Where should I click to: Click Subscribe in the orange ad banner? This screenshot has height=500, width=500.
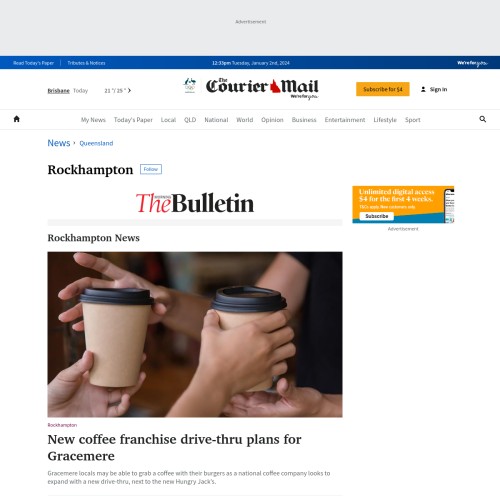(x=377, y=216)
